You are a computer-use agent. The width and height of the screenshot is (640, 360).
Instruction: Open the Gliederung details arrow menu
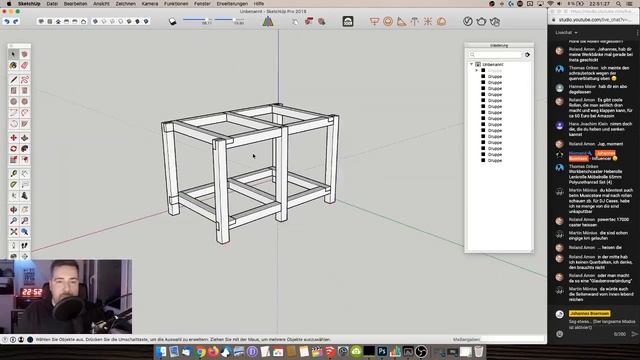pyautogui.click(x=527, y=55)
